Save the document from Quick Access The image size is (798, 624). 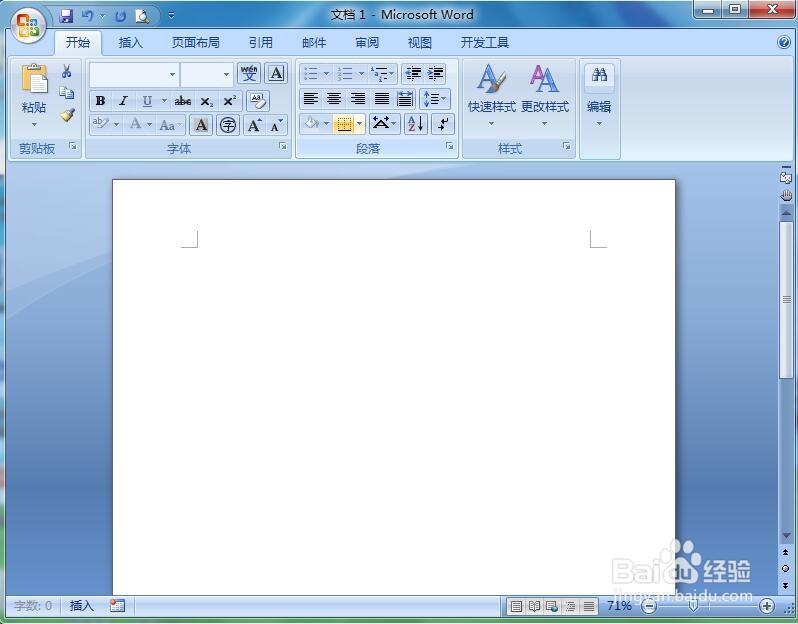[66, 16]
